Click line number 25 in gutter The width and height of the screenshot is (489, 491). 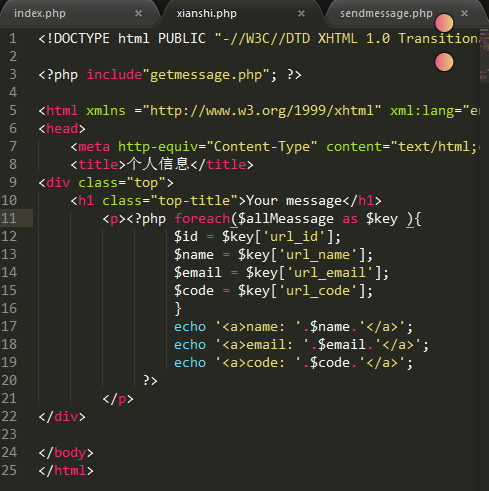(x=9, y=470)
